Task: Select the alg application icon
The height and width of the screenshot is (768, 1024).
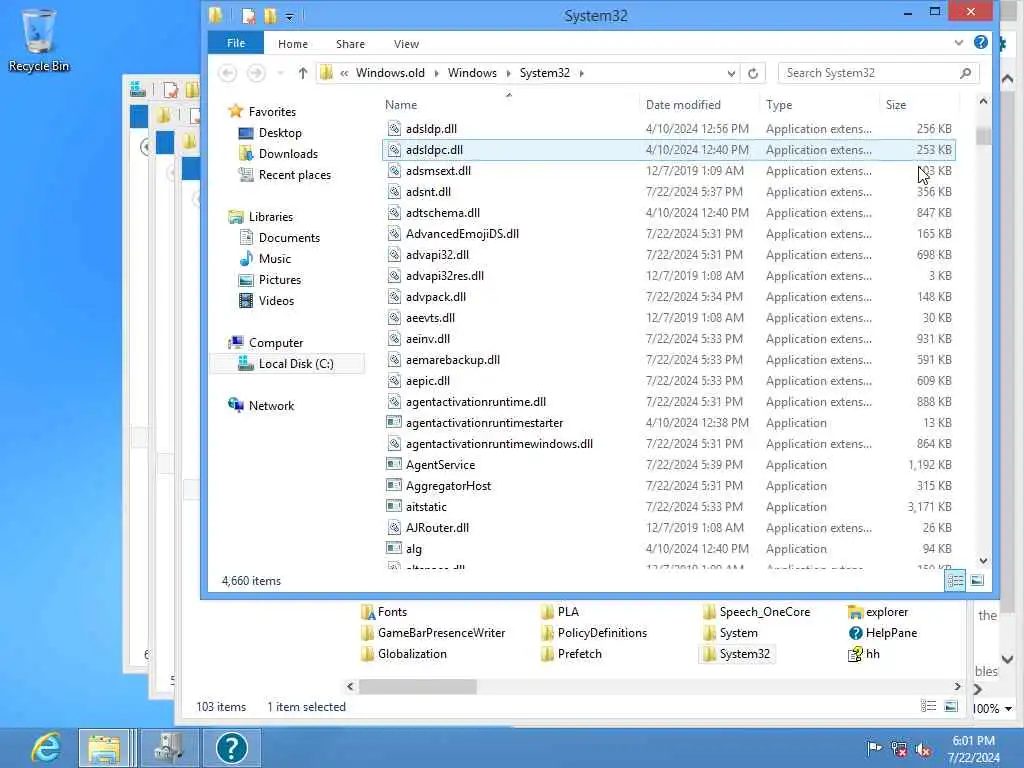Action: click(394, 549)
